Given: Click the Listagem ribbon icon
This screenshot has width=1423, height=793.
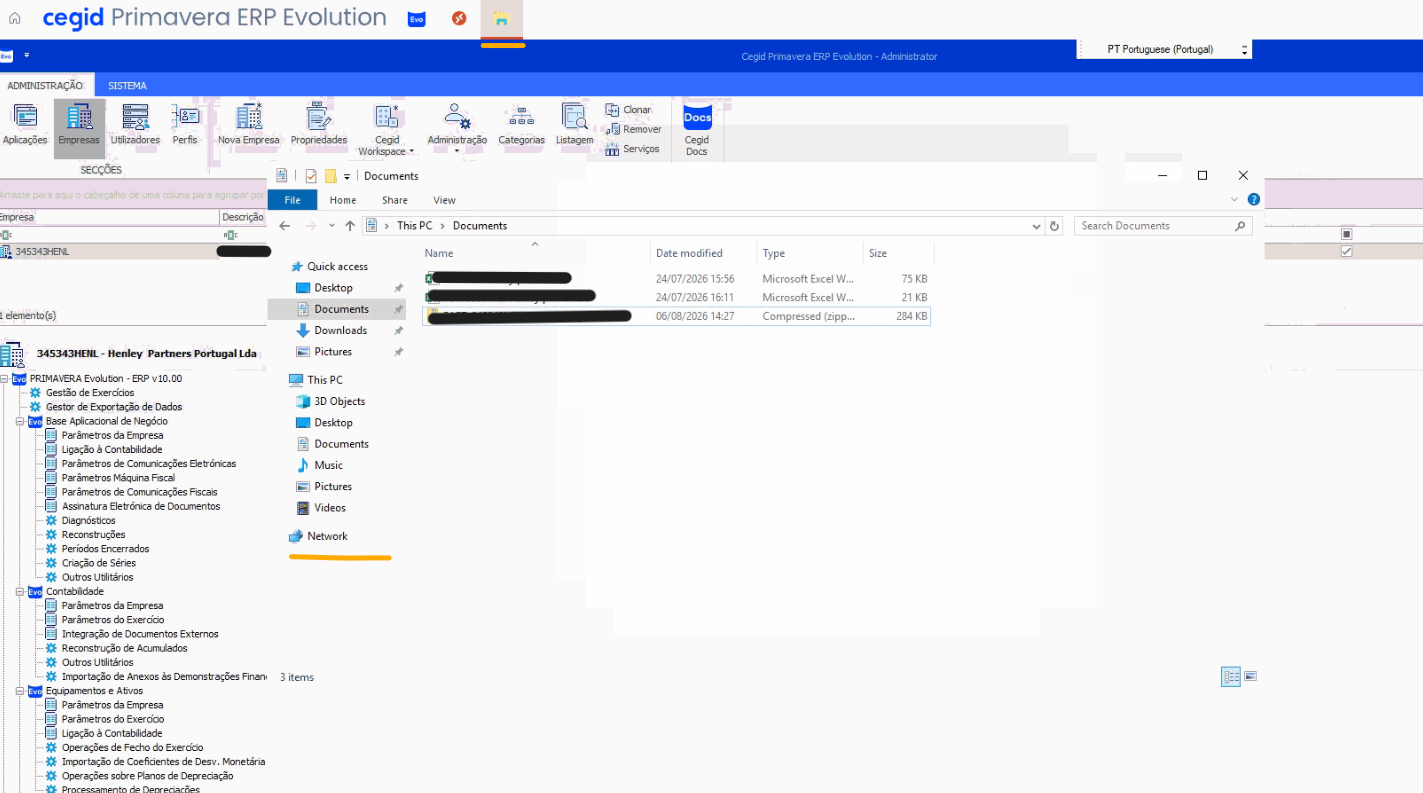Looking at the screenshot, I should 575,125.
